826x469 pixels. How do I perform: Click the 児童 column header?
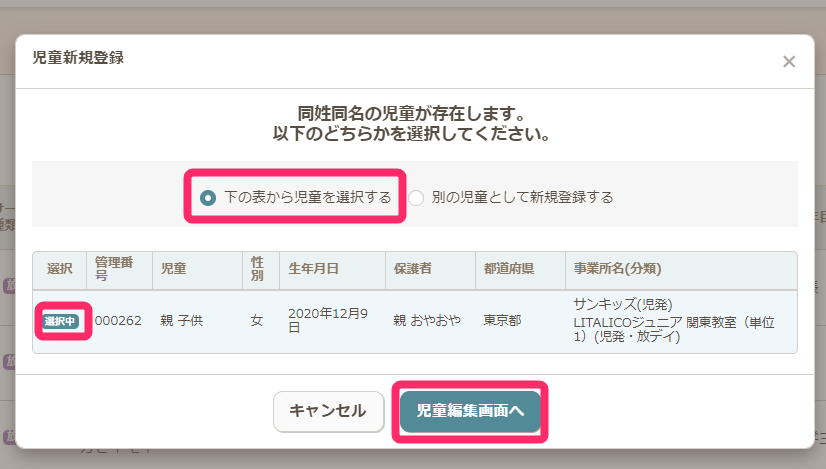174,269
